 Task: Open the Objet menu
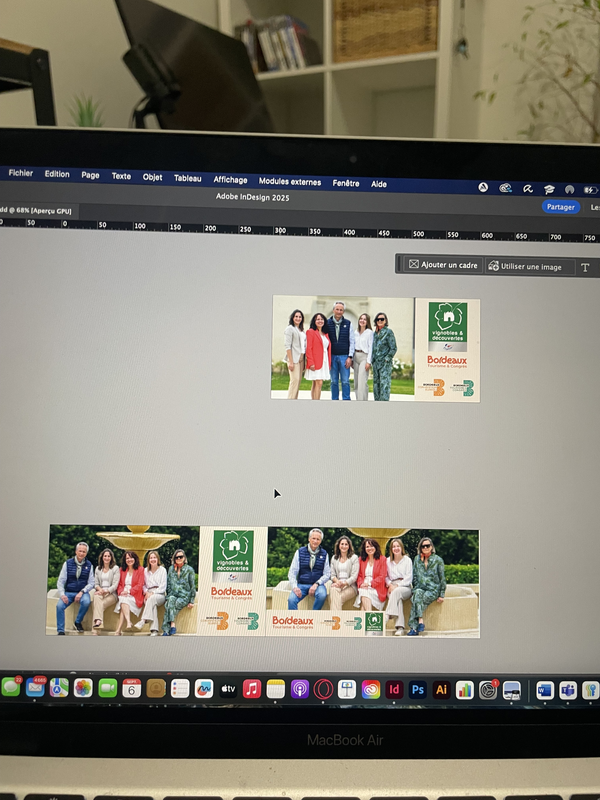[152, 177]
